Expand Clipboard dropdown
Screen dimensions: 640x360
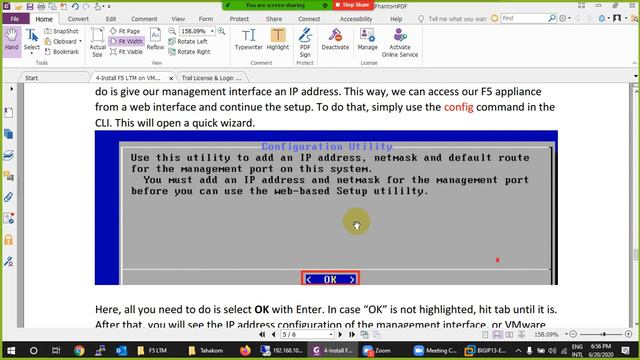80,42
